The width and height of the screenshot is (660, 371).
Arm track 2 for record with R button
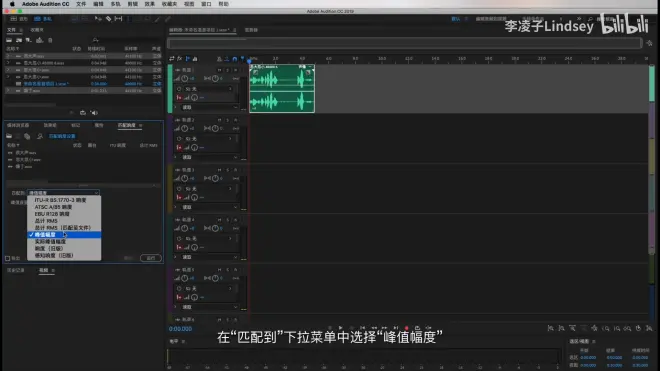[236, 120]
